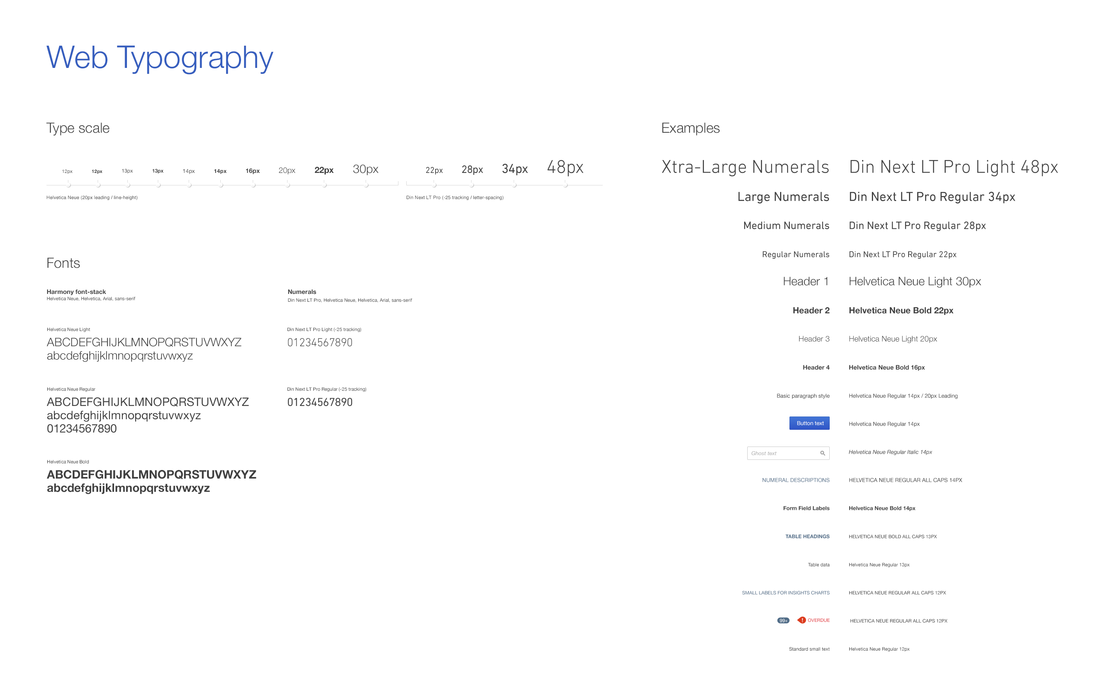This screenshot has width=1100, height=687.
Task: Click the Examples section heading
Action: tap(690, 128)
